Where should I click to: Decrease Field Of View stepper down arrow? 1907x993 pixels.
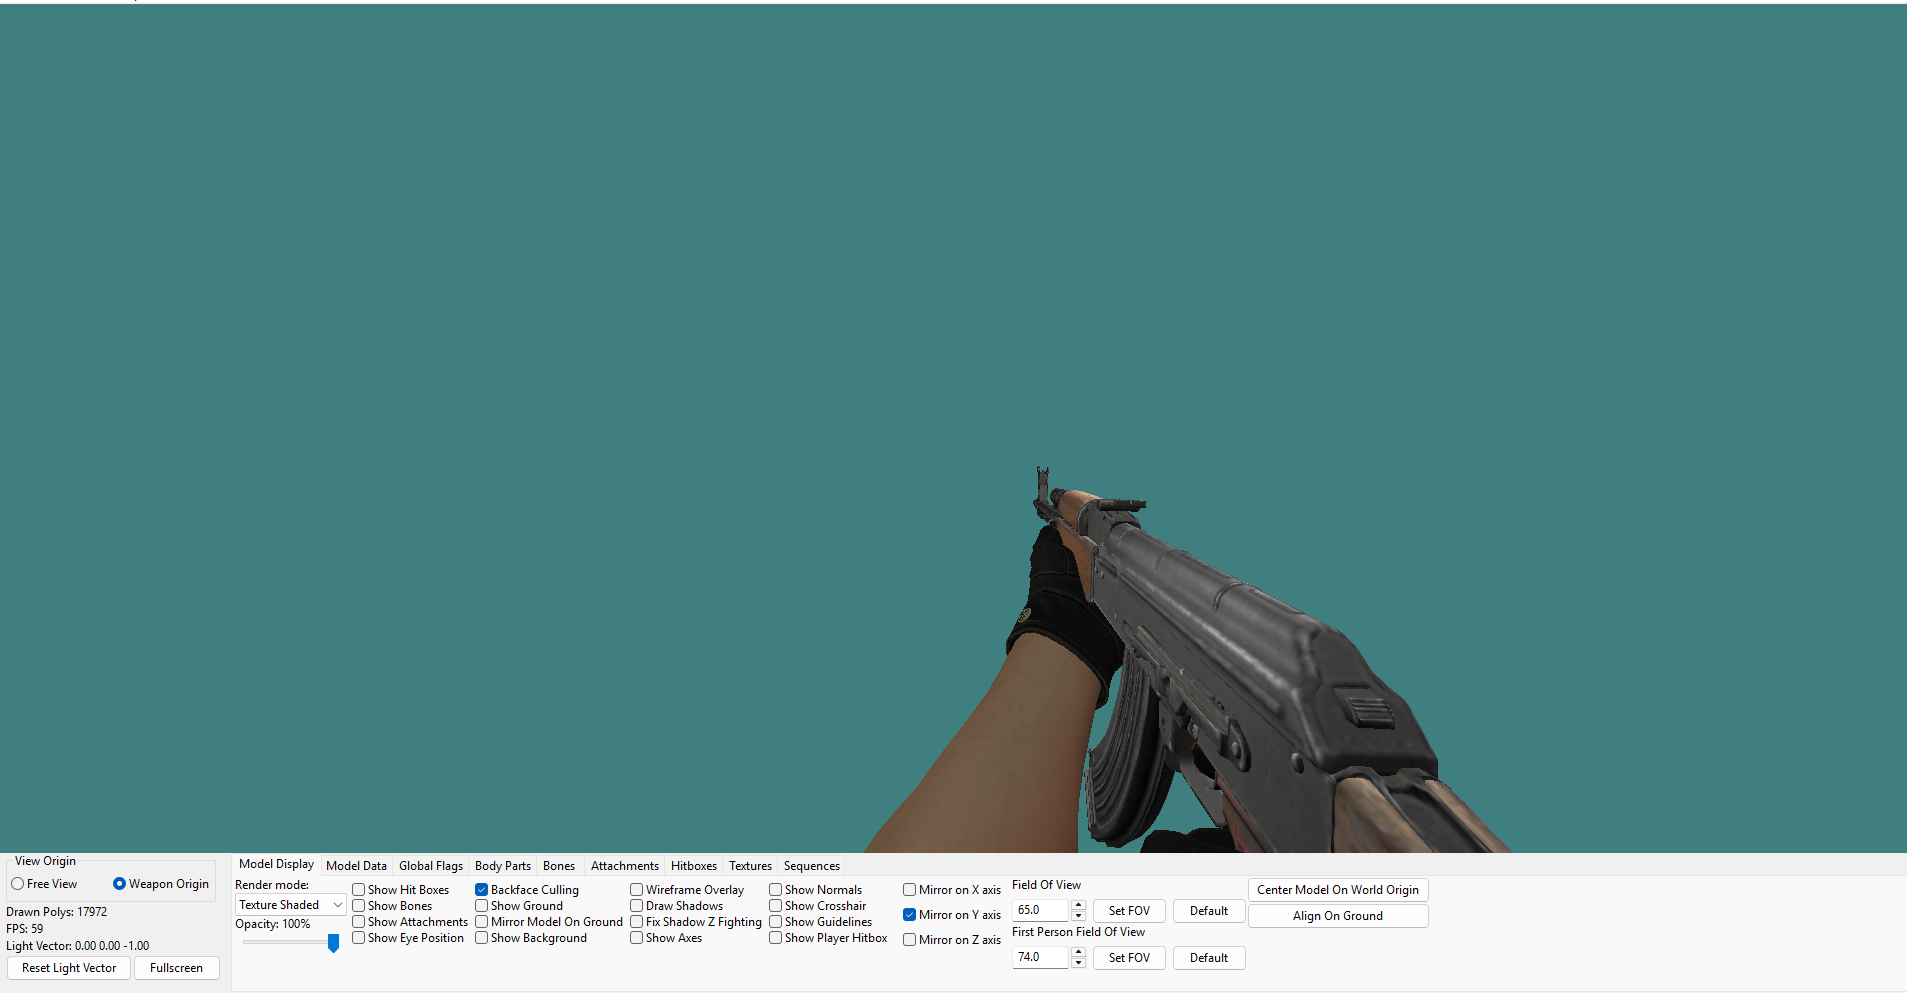coord(1078,915)
